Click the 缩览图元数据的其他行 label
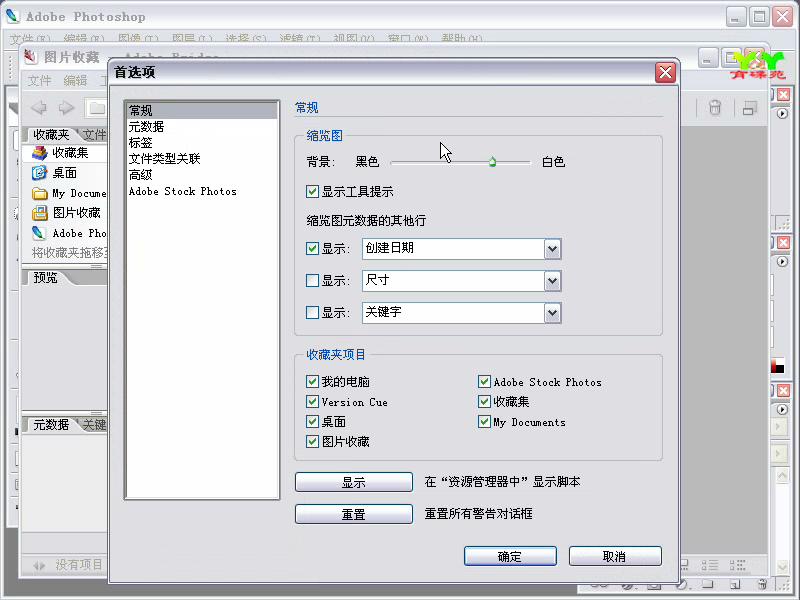Screen dimensions: 800x600 366,220
